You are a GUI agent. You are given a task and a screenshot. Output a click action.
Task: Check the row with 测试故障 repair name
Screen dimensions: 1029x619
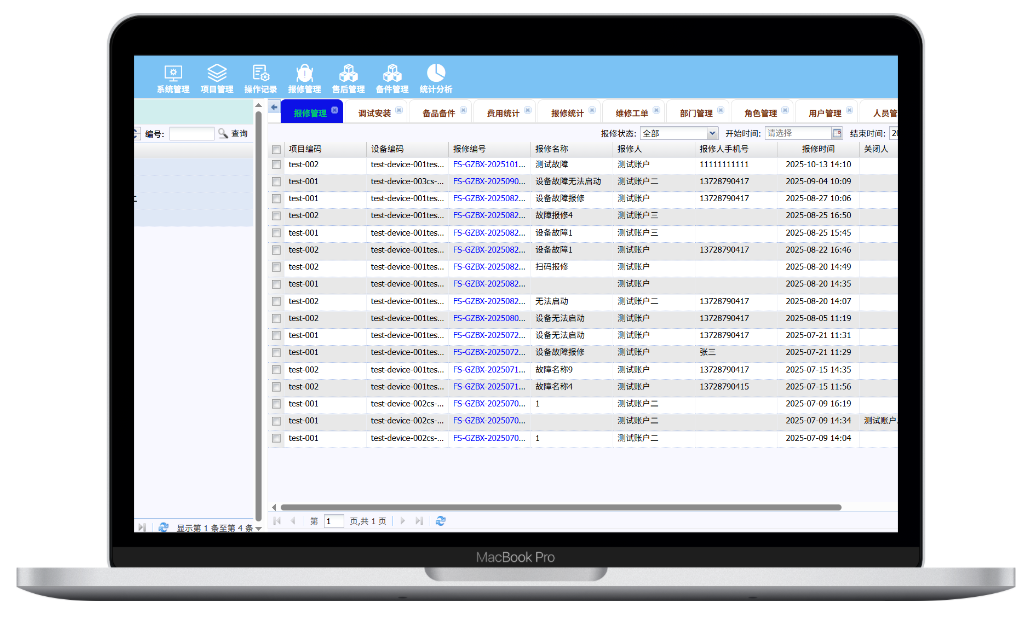(x=277, y=164)
